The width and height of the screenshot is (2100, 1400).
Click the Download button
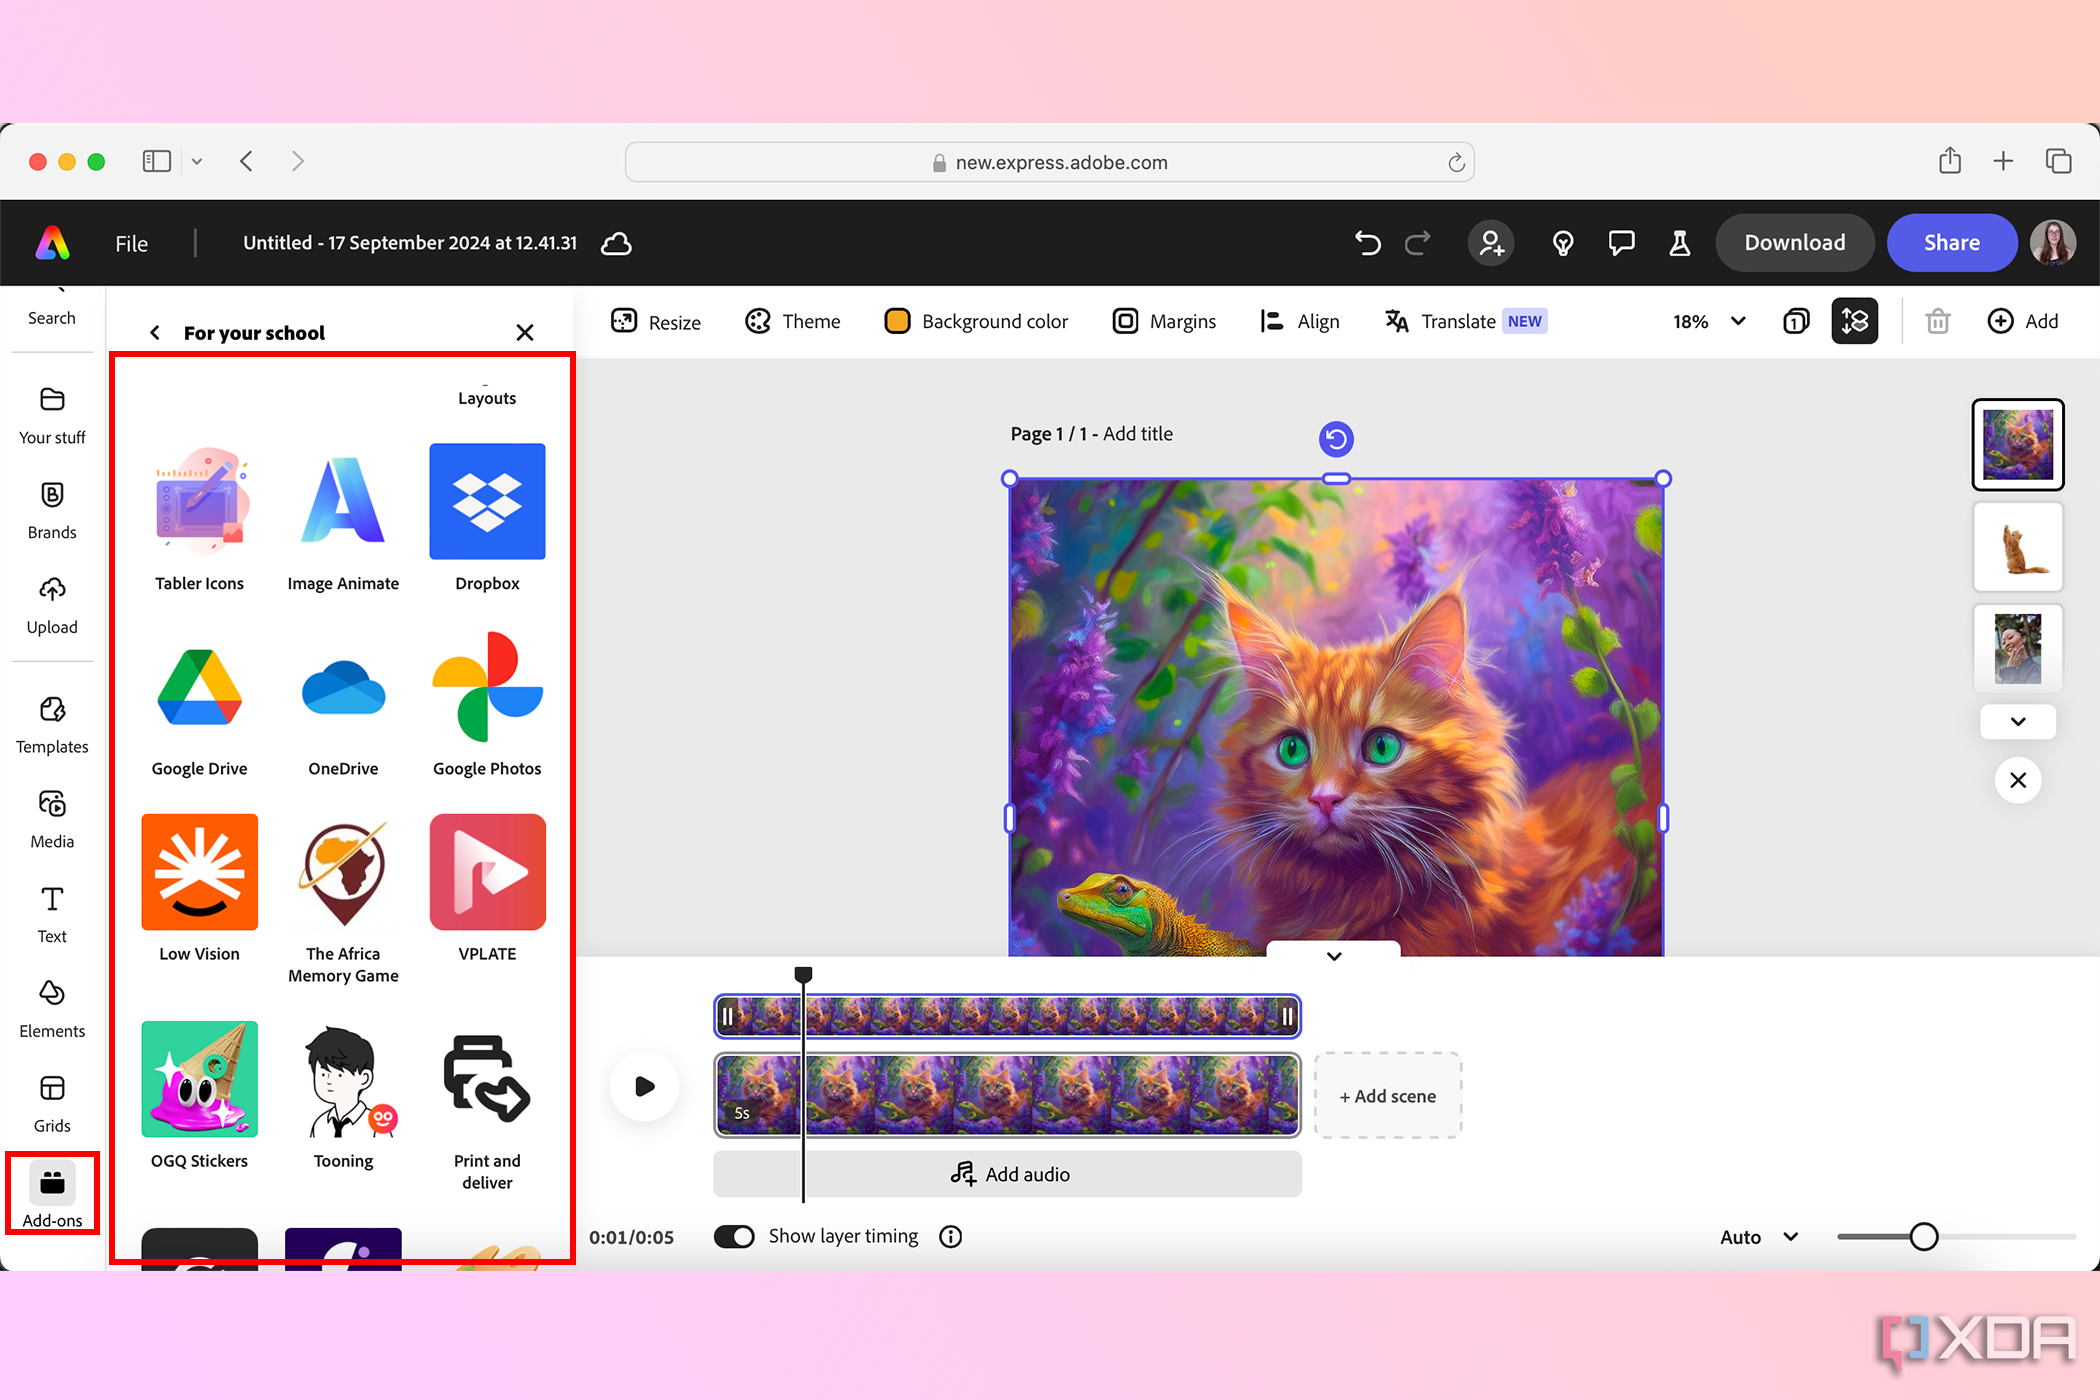click(x=1795, y=243)
